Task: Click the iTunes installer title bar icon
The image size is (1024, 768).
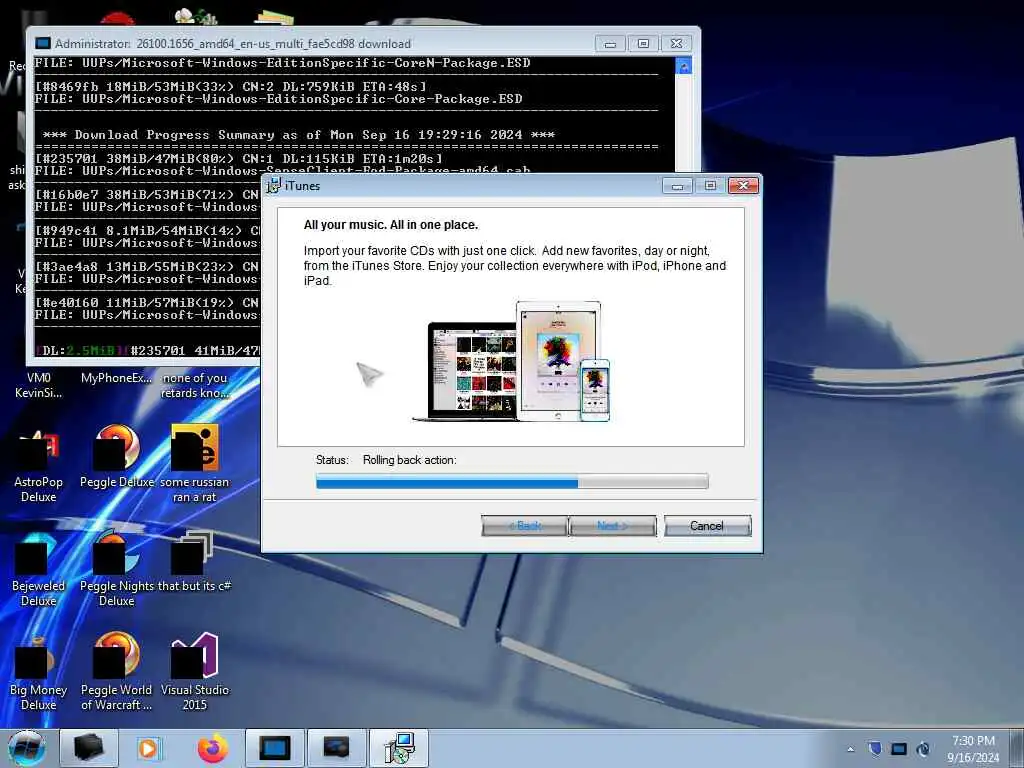Action: coord(274,185)
